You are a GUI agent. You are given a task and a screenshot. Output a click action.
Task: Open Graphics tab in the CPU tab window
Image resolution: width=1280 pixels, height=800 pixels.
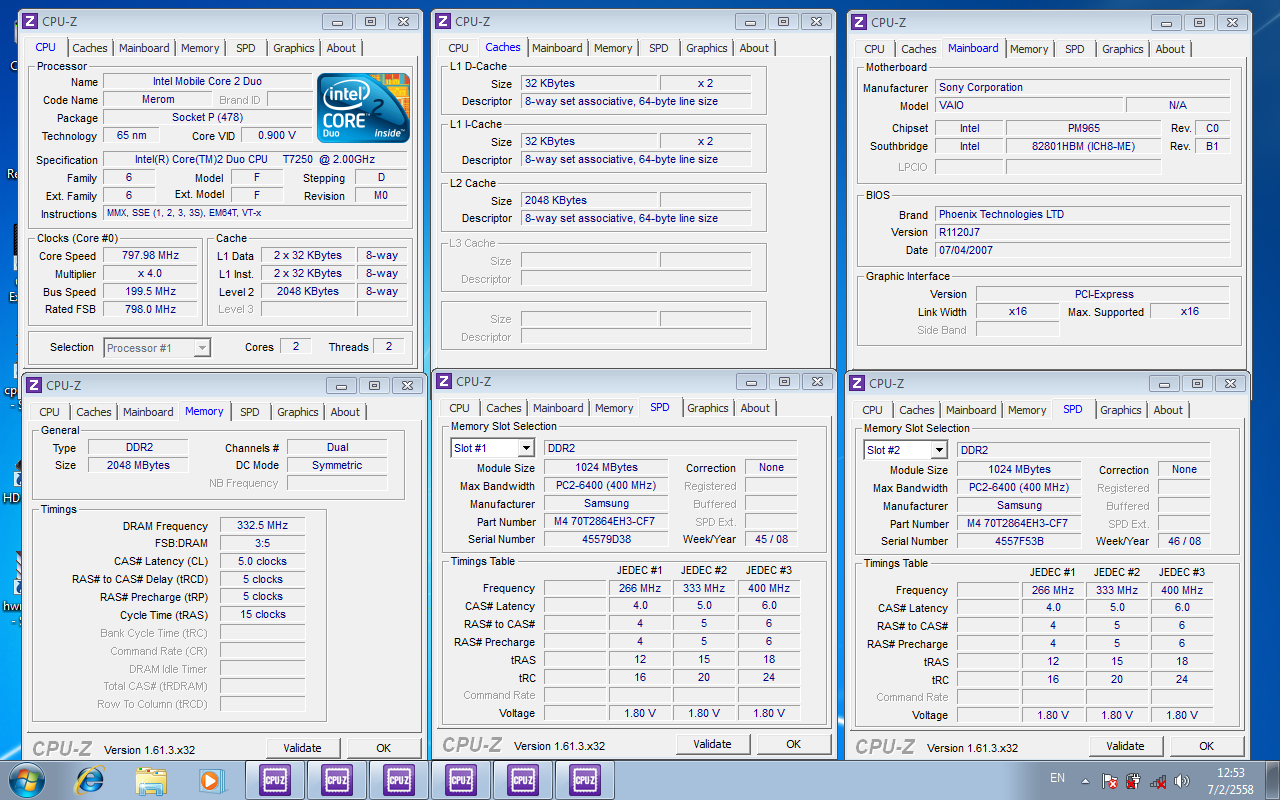[294, 48]
